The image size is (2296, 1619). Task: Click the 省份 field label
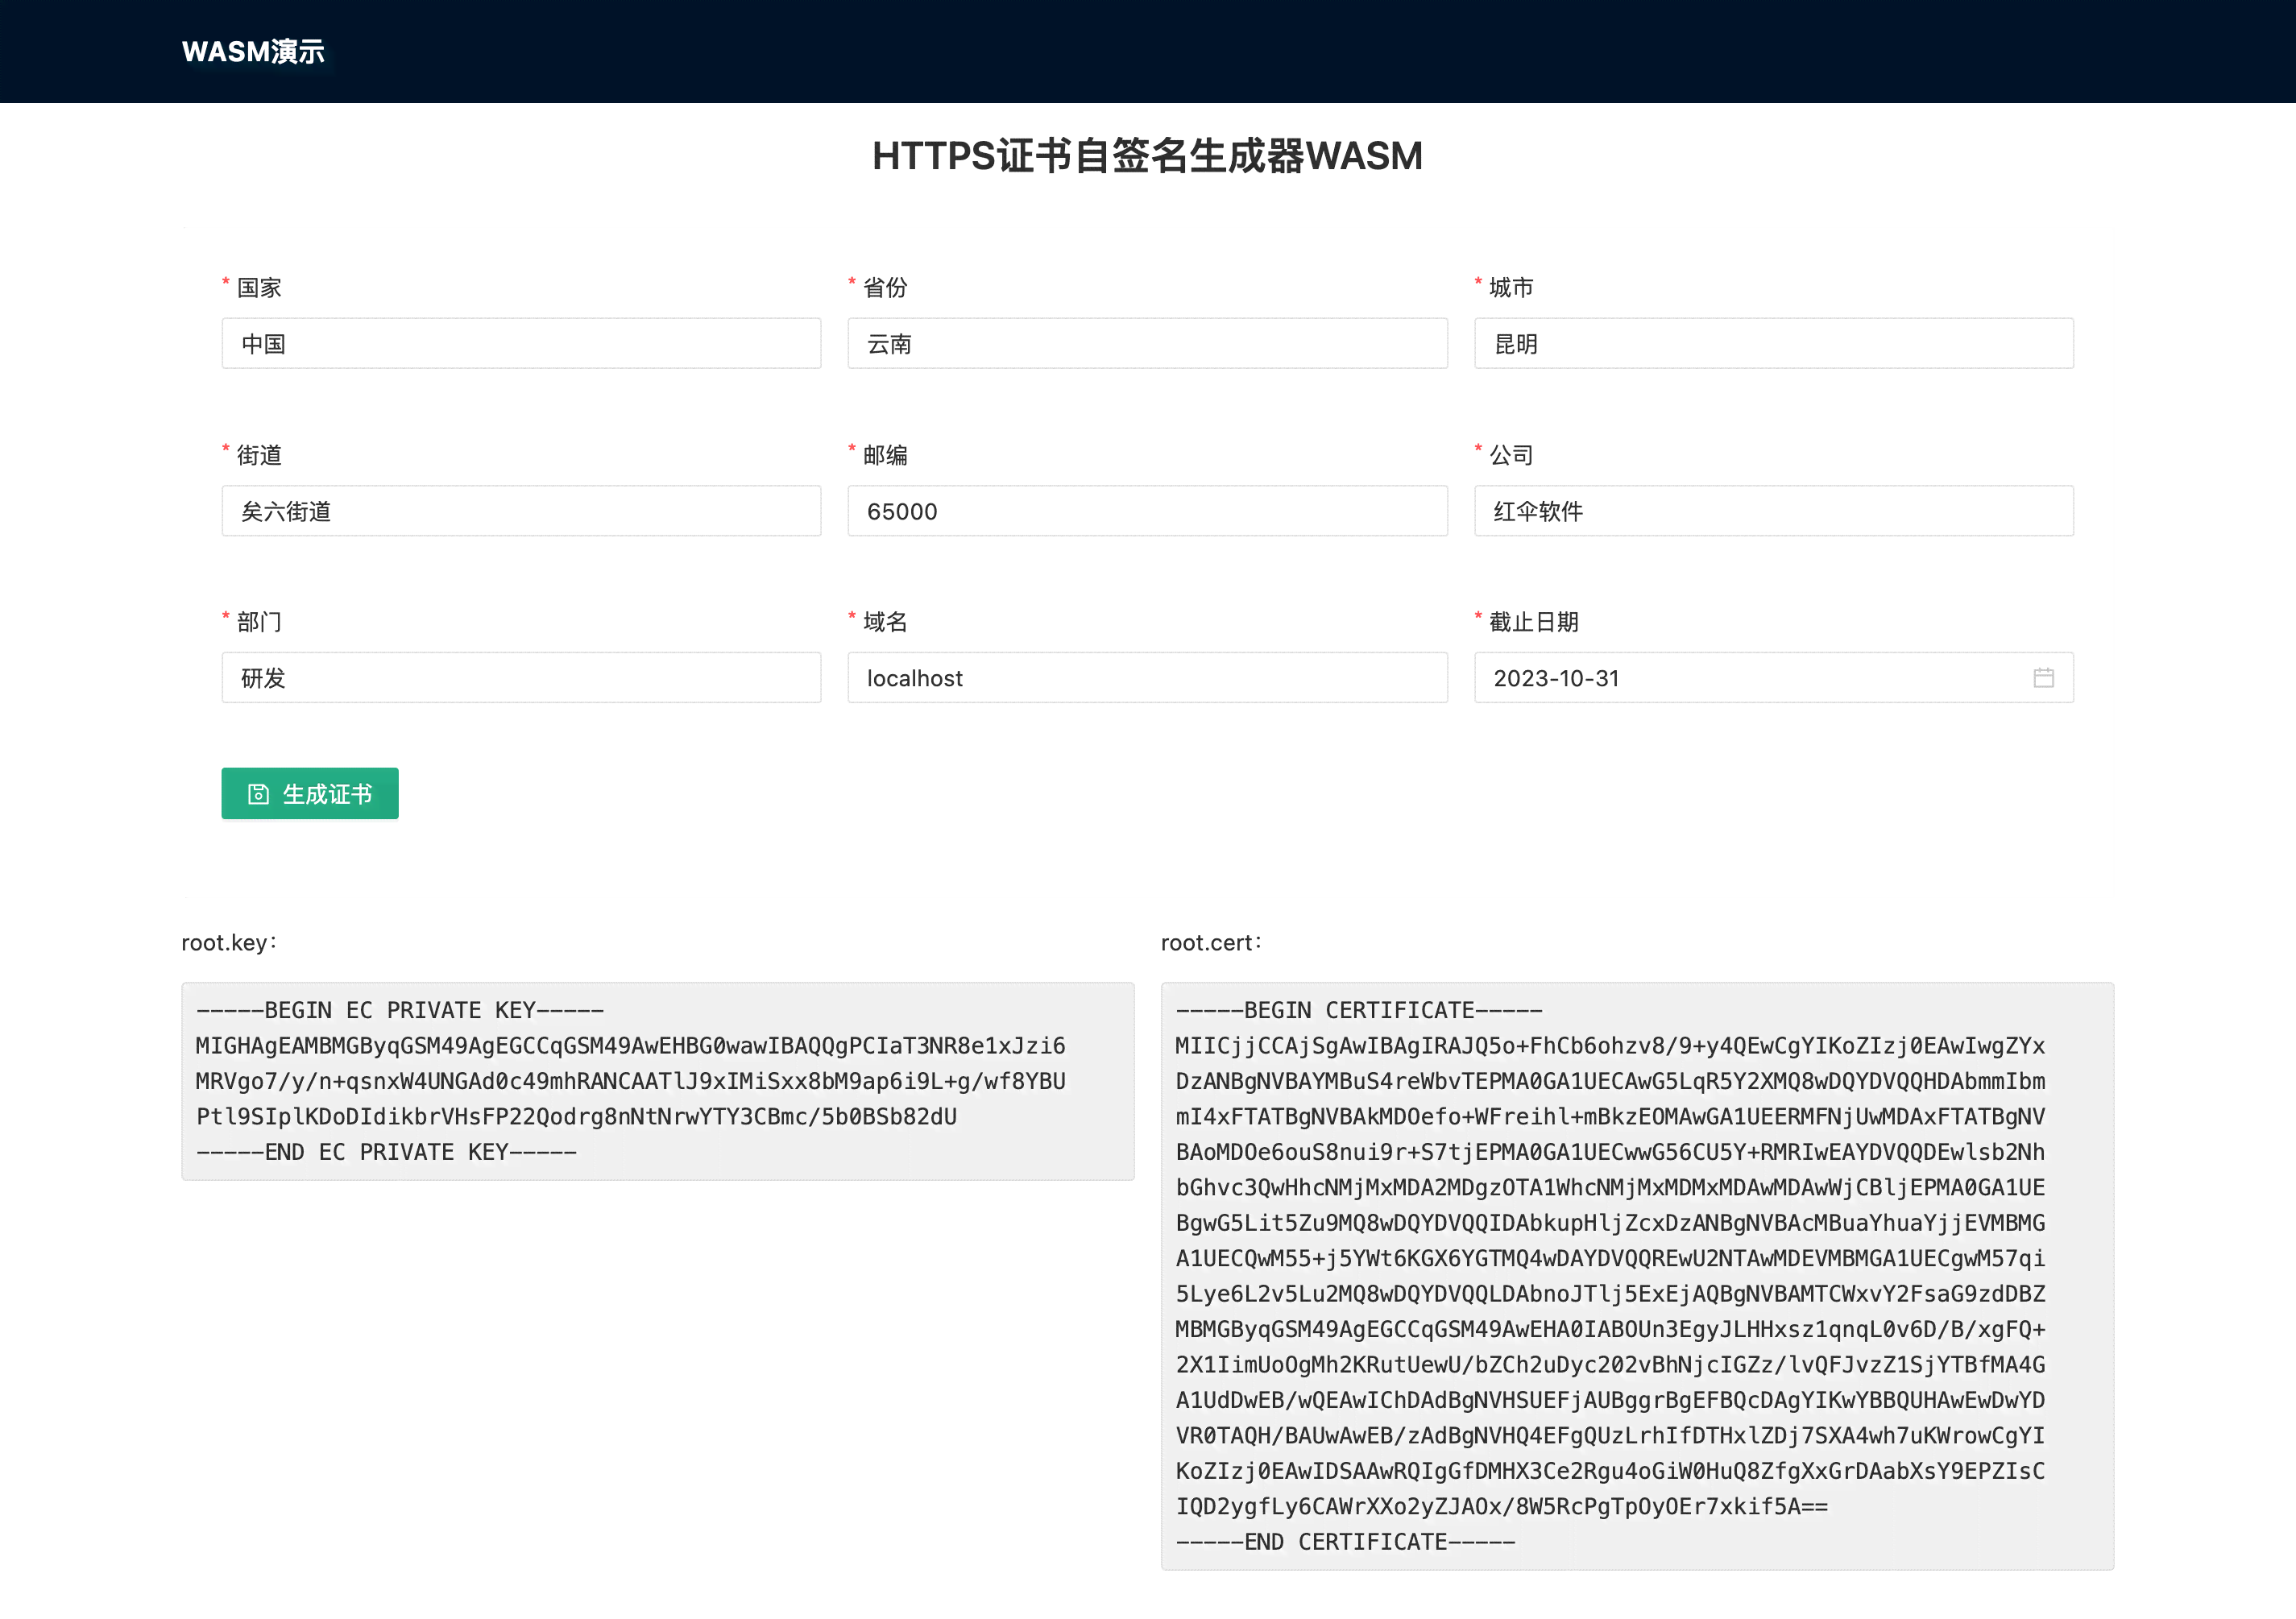tap(885, 288)
